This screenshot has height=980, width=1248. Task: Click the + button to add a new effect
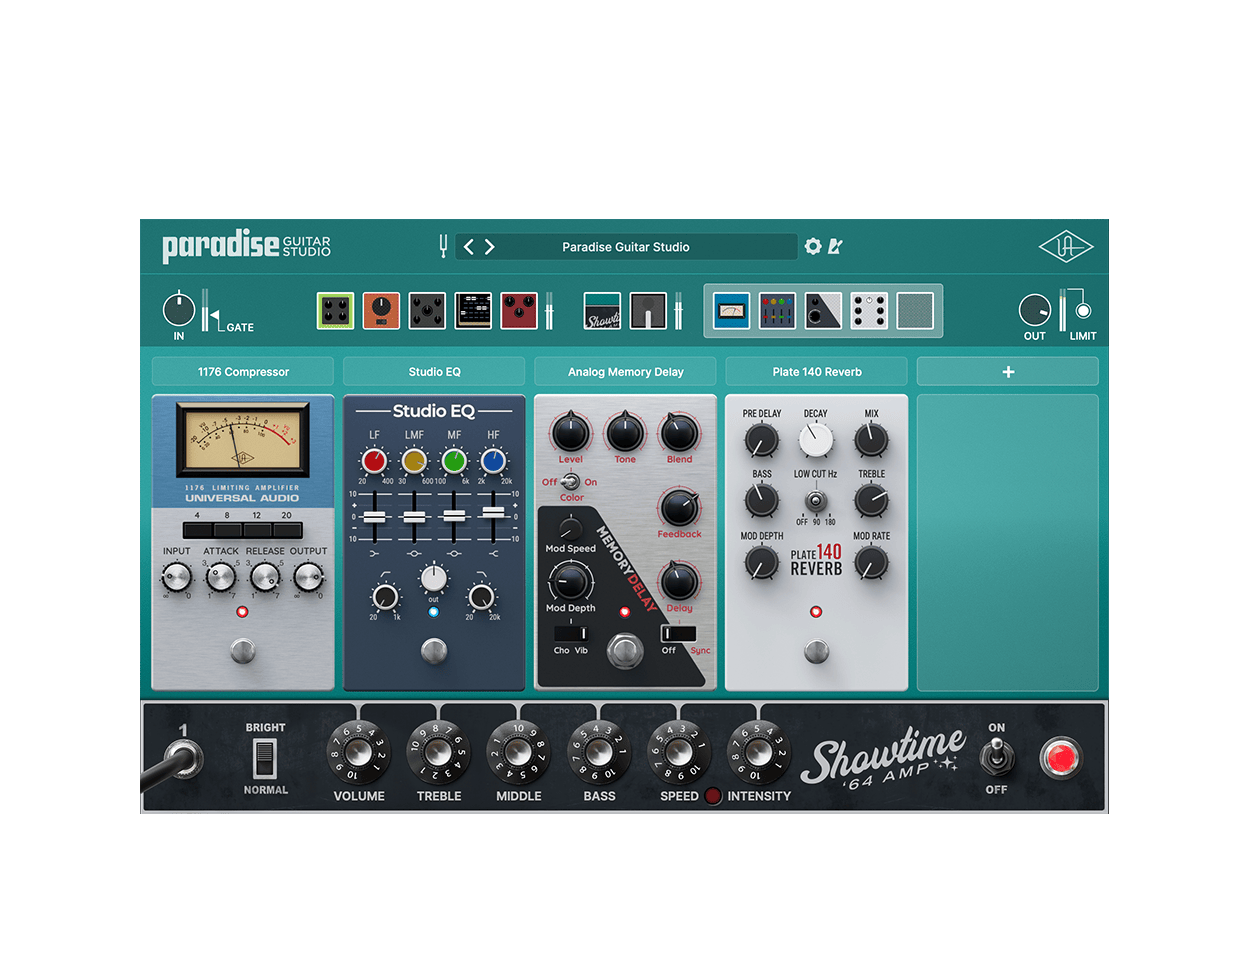click(x=1007, y=371)
